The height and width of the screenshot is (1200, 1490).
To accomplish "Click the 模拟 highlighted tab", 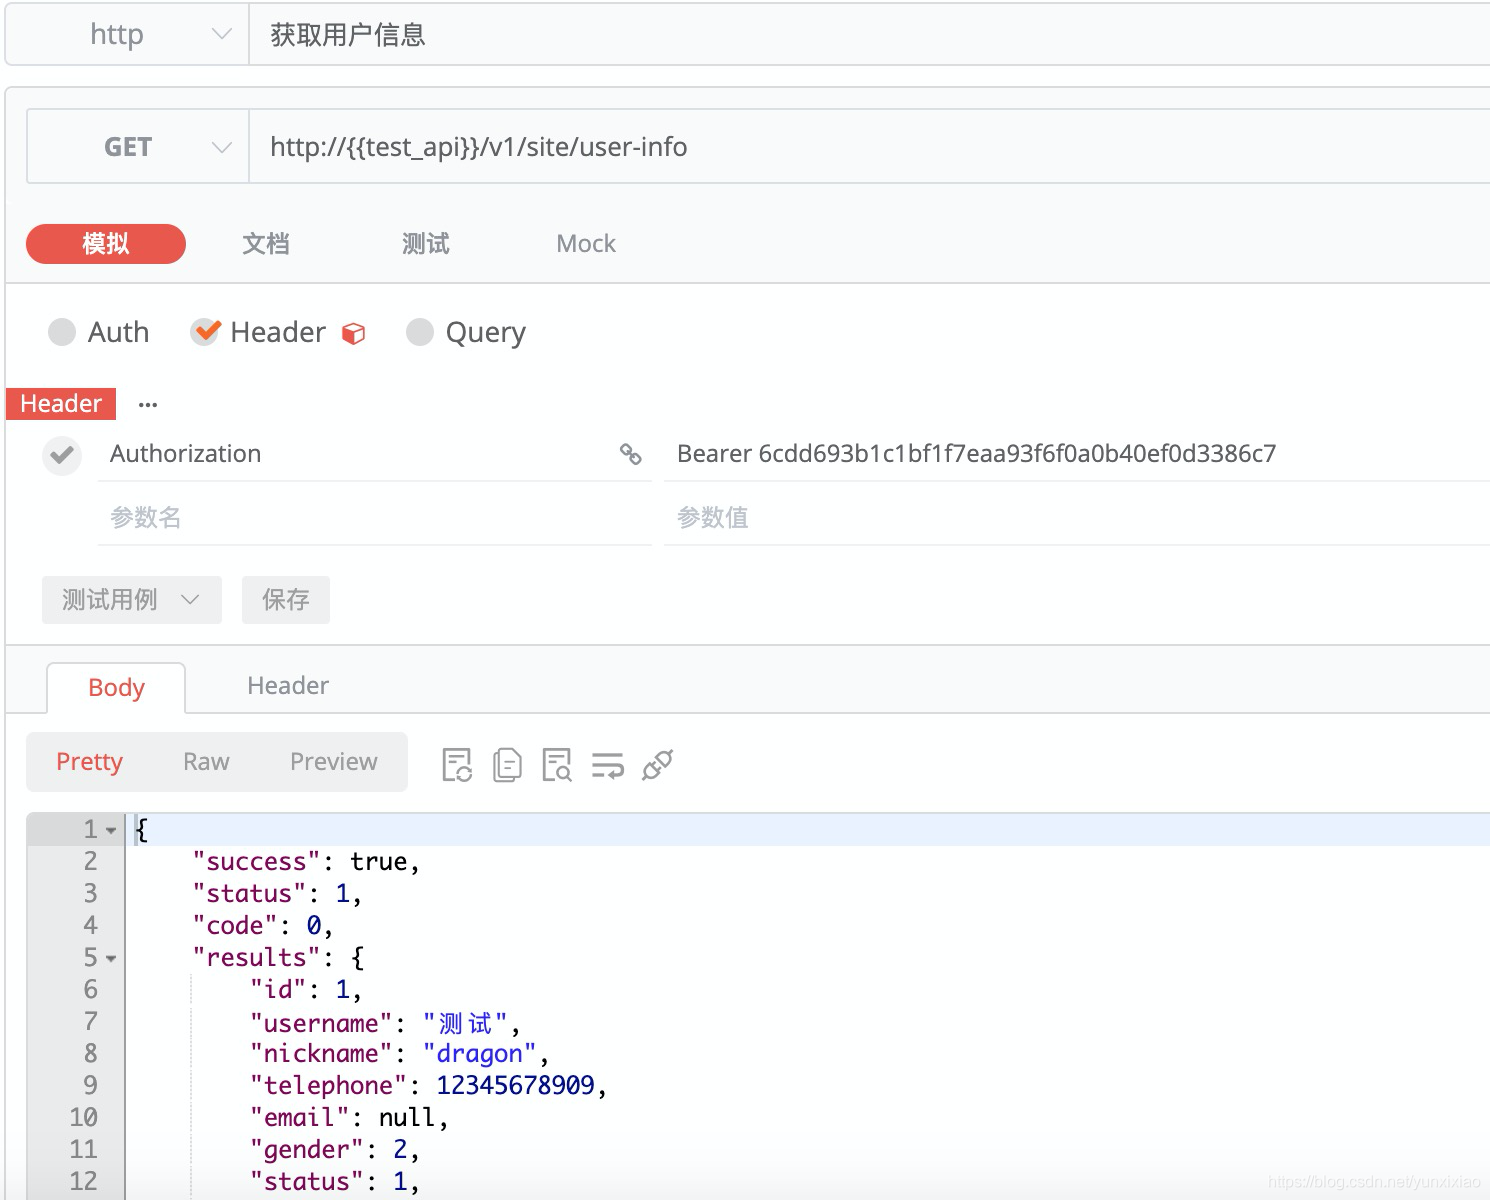I will tap(105, 243).
